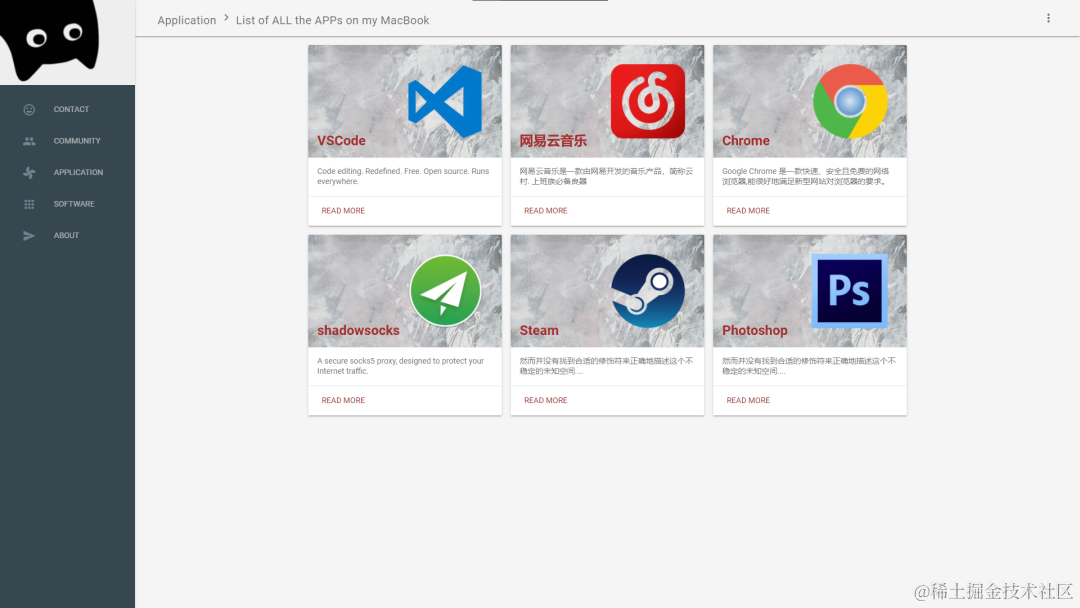Open the three-dot overflow menu
The width and height of the screenshot is (1080, 608).
coord(1048,19)
